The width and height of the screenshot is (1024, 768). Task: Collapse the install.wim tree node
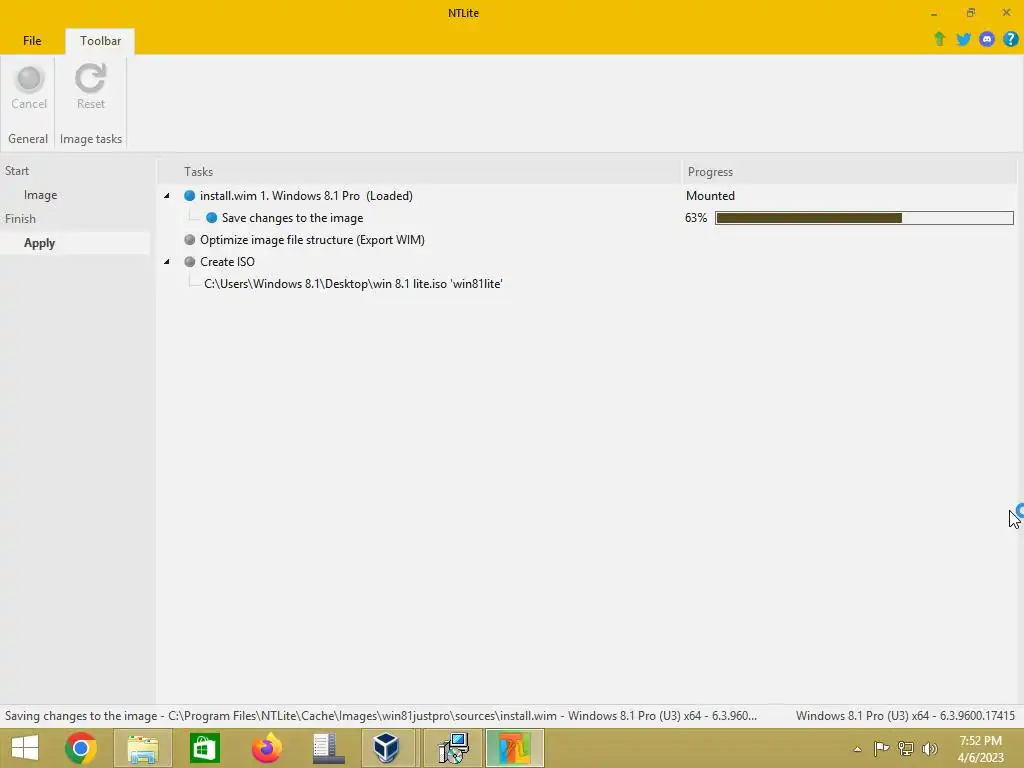point(167,196)
